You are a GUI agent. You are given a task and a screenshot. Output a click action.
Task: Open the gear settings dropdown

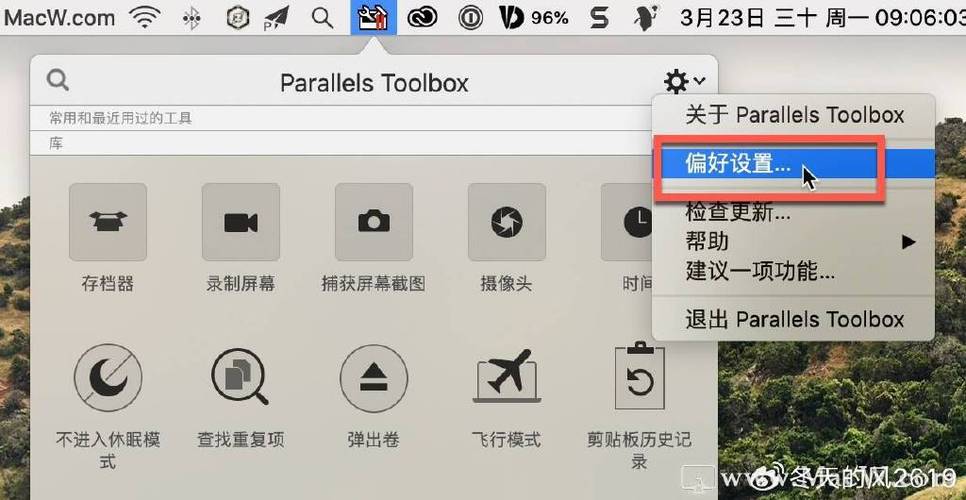click(684, 81)
